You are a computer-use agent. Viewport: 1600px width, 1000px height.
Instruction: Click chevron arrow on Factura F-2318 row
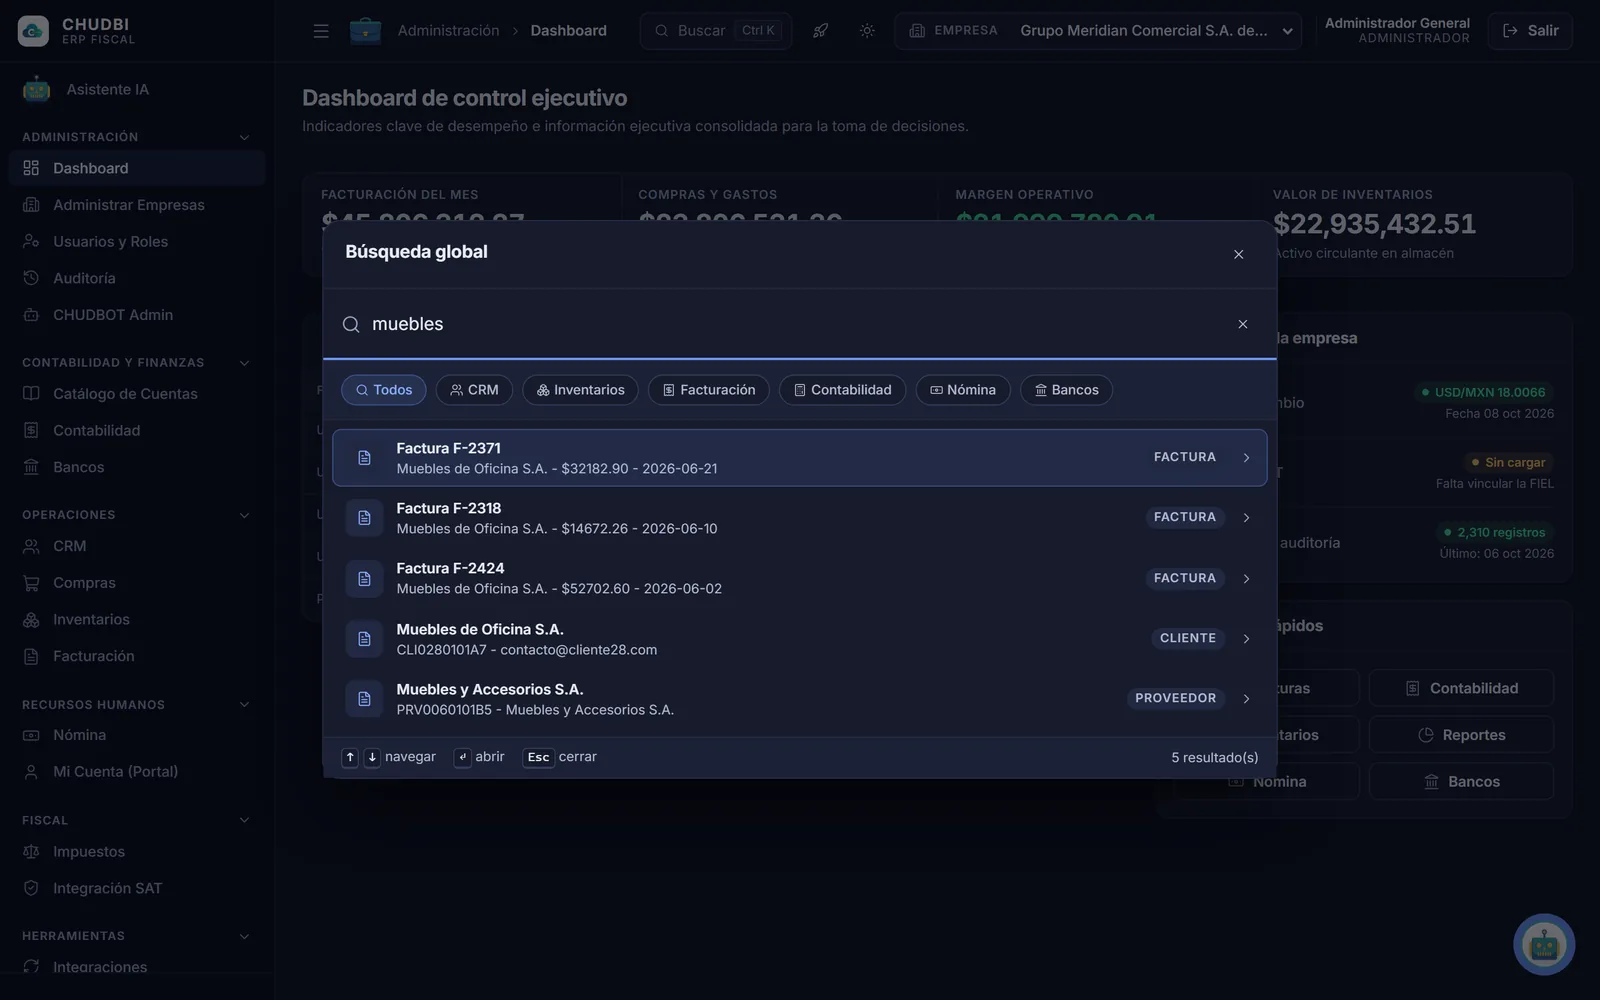tap(1246, 518)
